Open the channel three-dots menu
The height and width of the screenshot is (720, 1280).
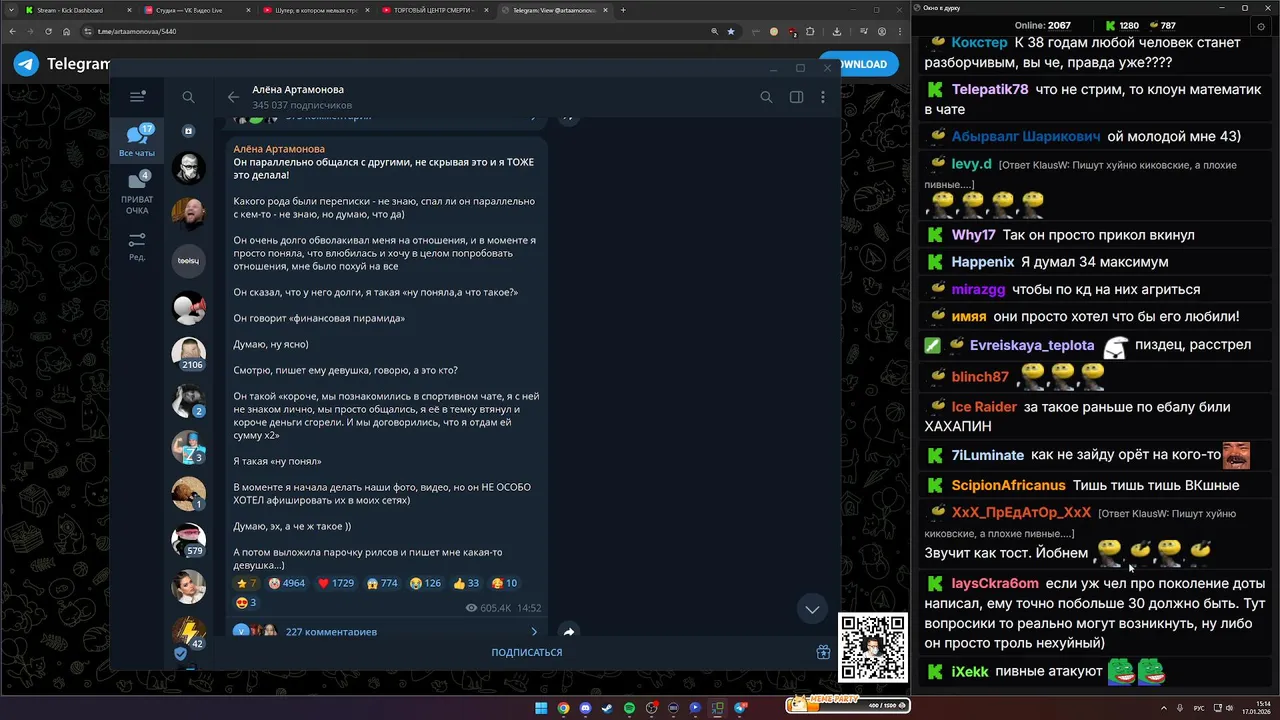tap(823, 97)
